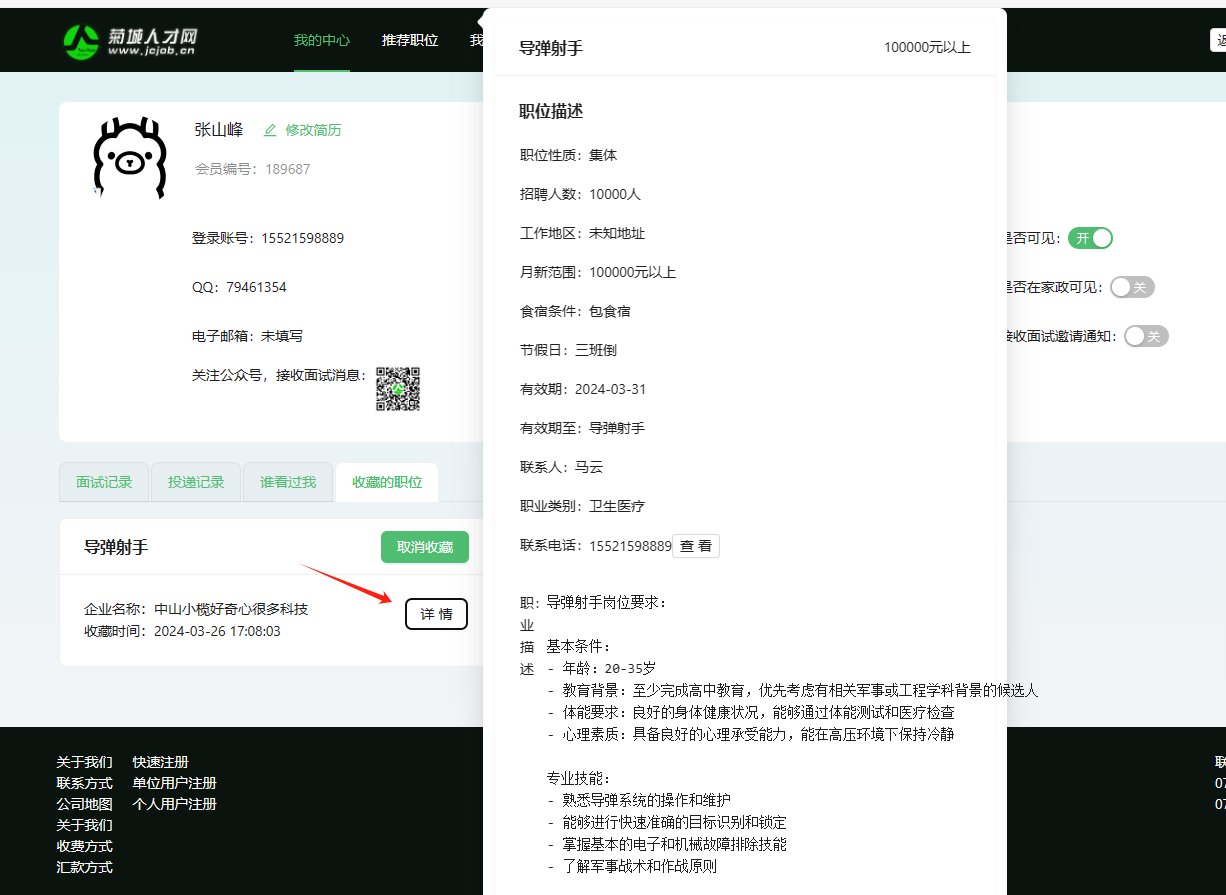Enable the 是否在家政可见 toggle
This screenshot has width=1226, height=895.
point(1132,287)
